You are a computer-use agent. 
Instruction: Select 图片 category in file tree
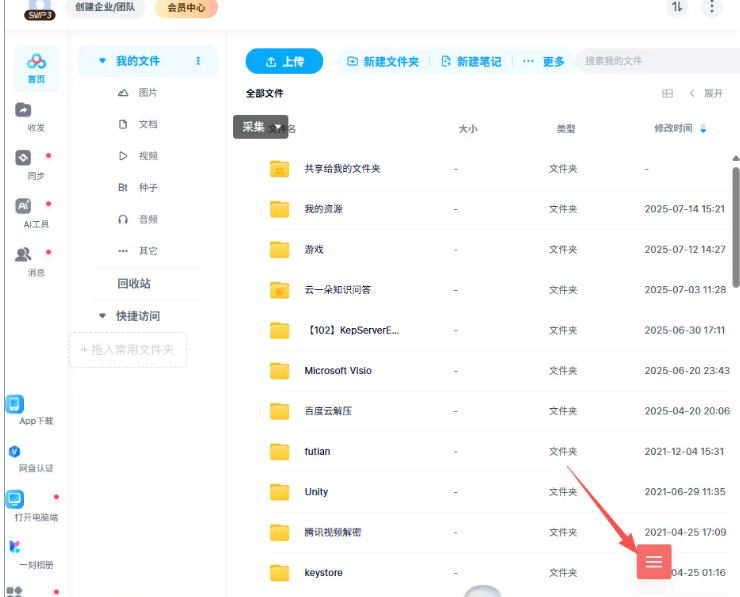pos(147,93)
